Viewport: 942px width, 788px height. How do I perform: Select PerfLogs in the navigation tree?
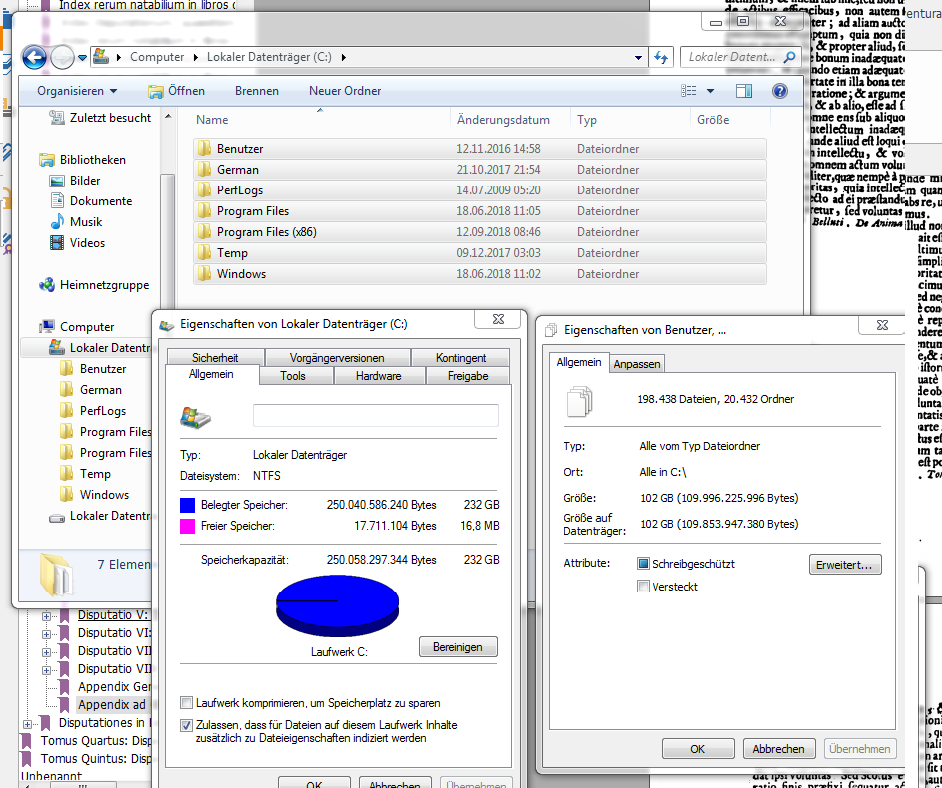pyautogui.click(x=103, y=411)
